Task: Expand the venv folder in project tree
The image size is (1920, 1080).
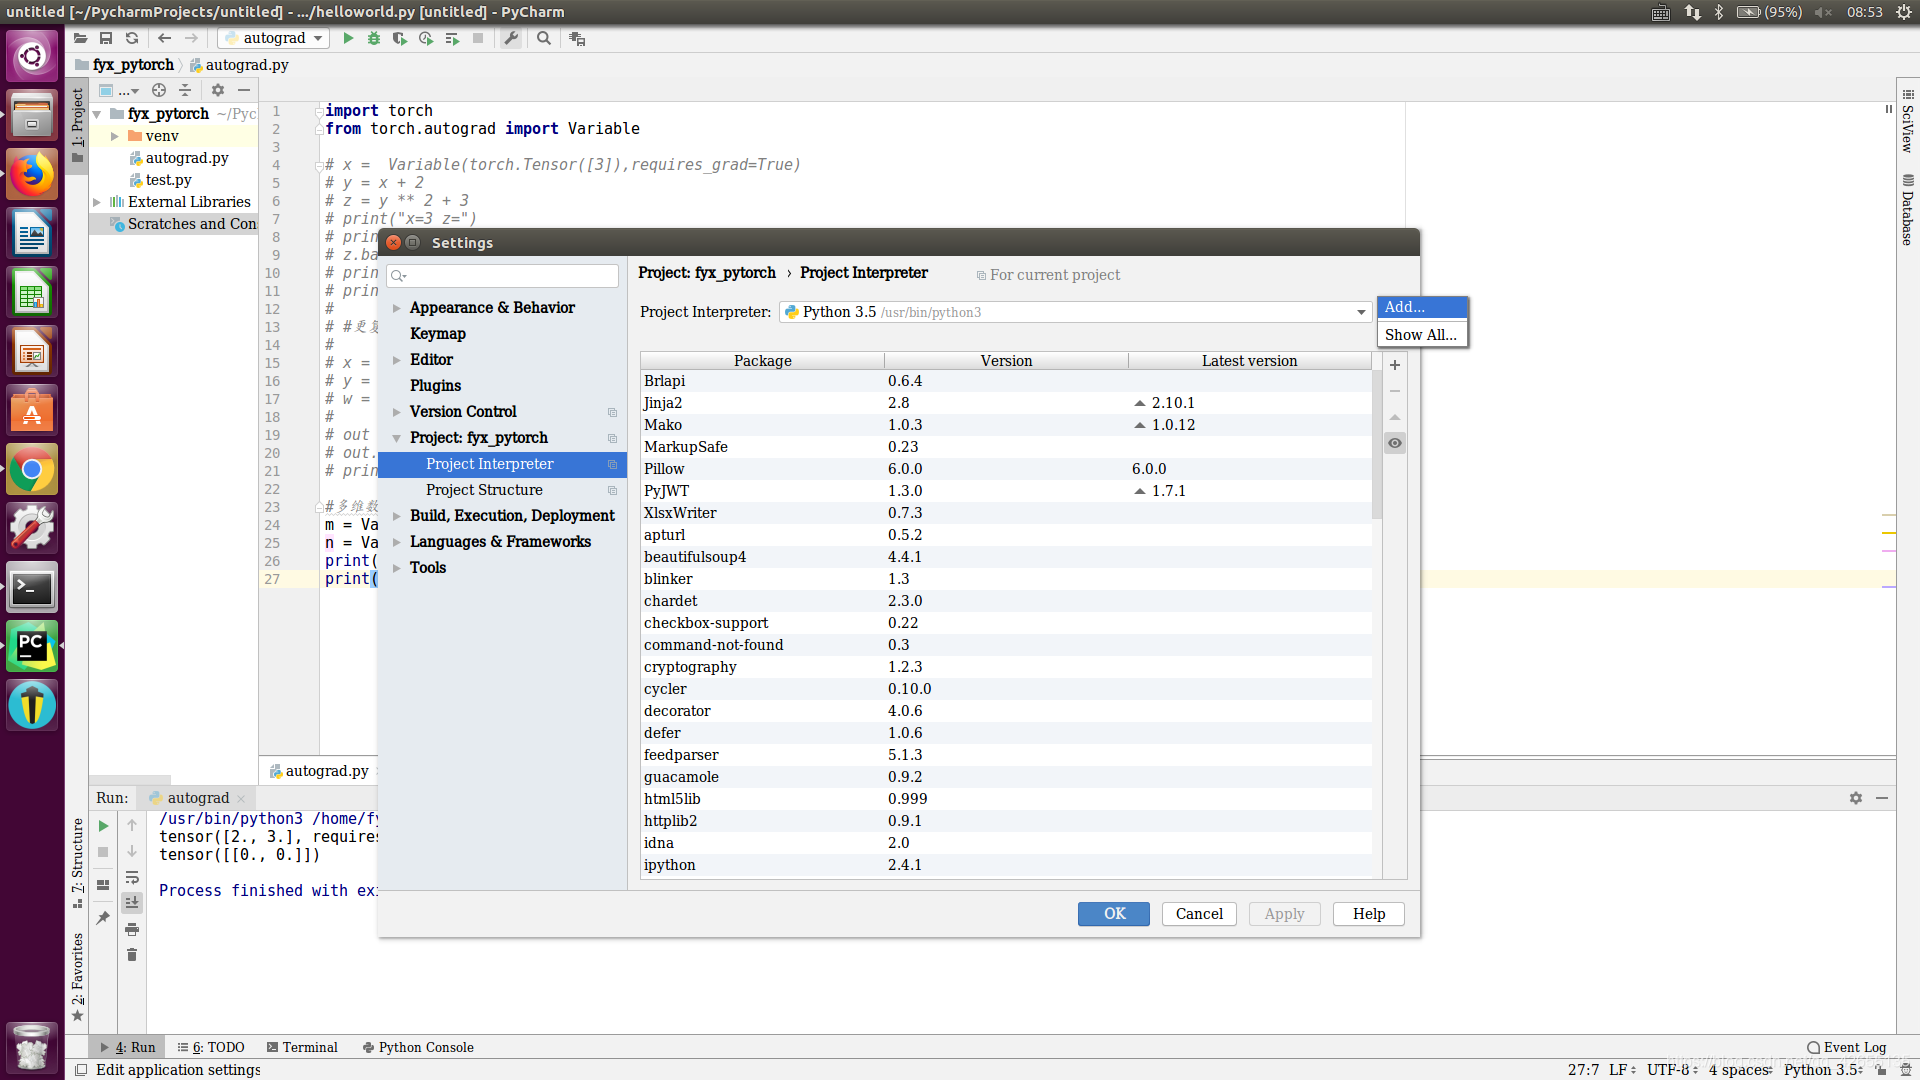Action: coord(115,136)
